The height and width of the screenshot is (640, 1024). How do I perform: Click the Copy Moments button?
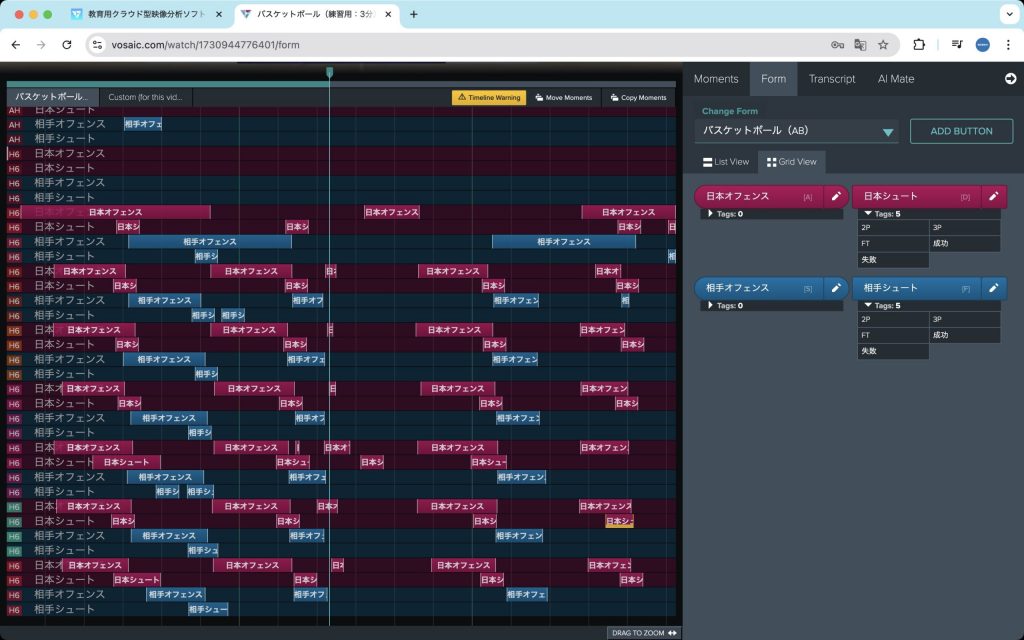(638, 98)
